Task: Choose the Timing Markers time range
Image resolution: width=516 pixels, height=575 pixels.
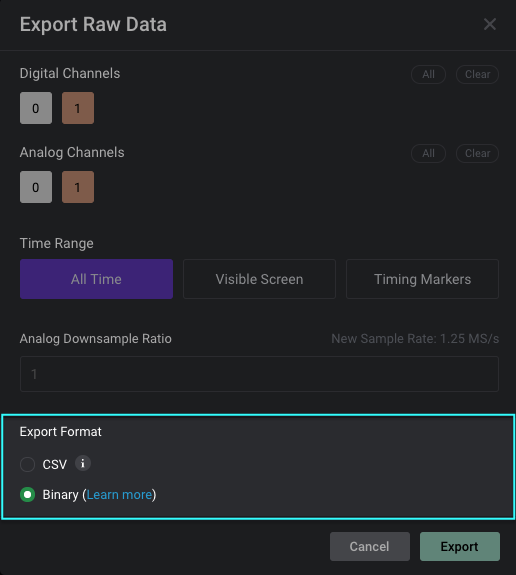Action: (422, 279)
